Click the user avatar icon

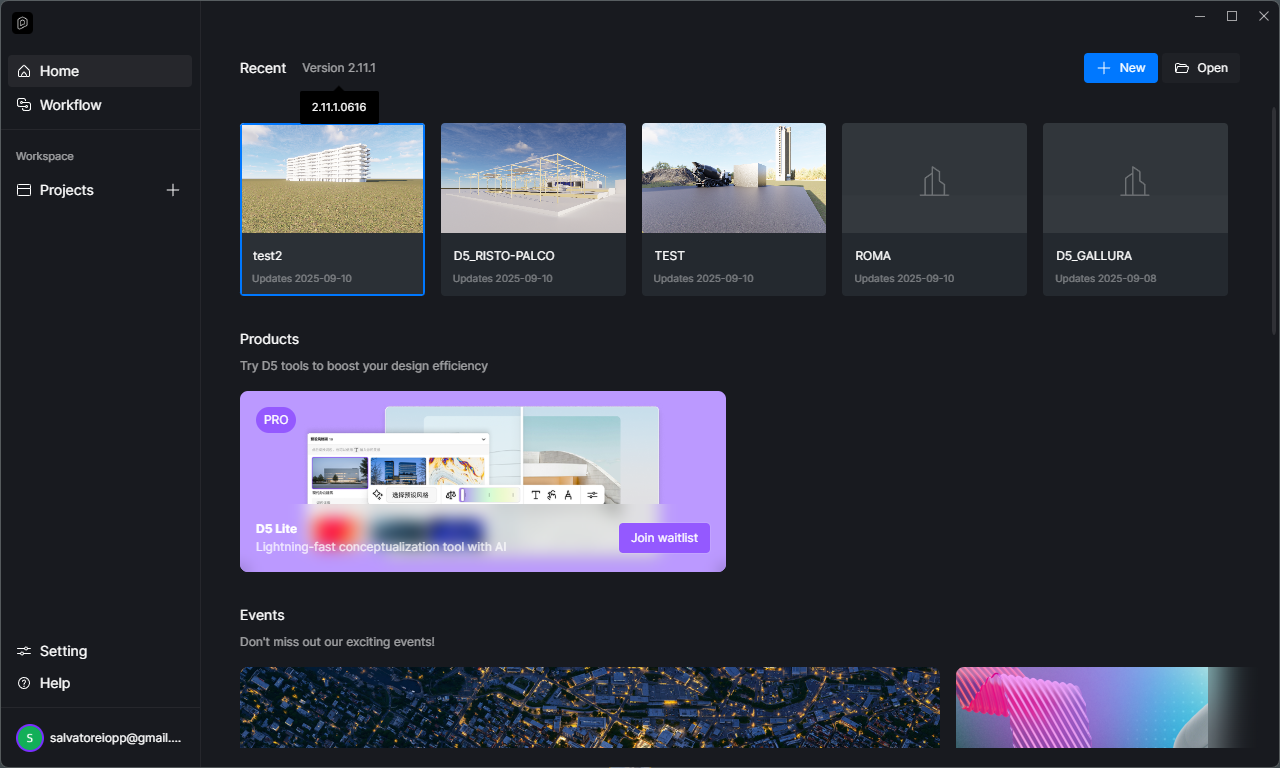pos(30,738)
